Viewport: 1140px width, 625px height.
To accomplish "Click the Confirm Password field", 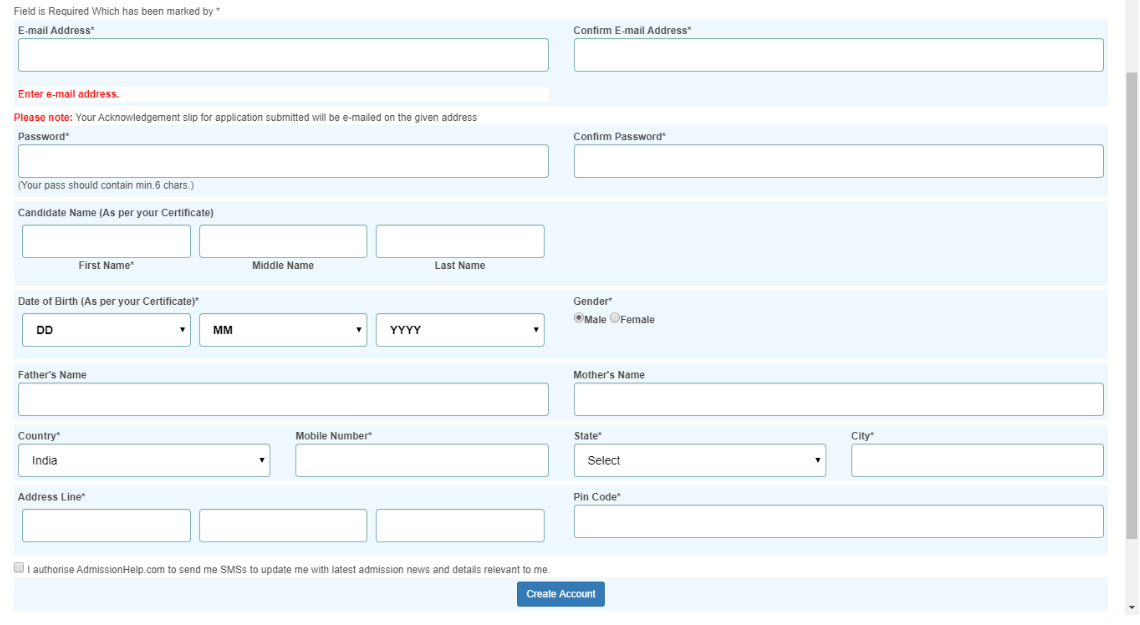I will (838, 161).
